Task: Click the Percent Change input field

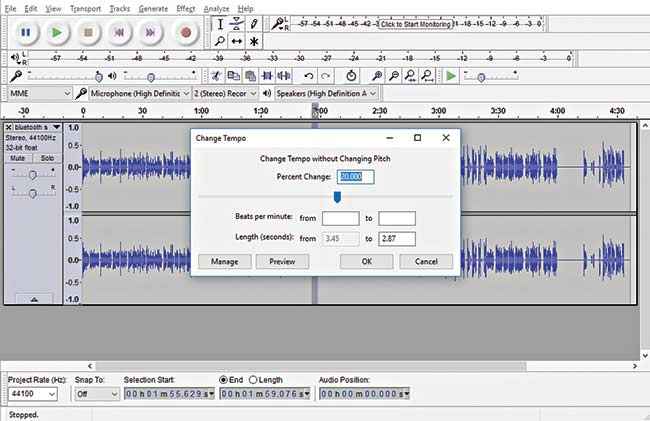Action: 356,177
